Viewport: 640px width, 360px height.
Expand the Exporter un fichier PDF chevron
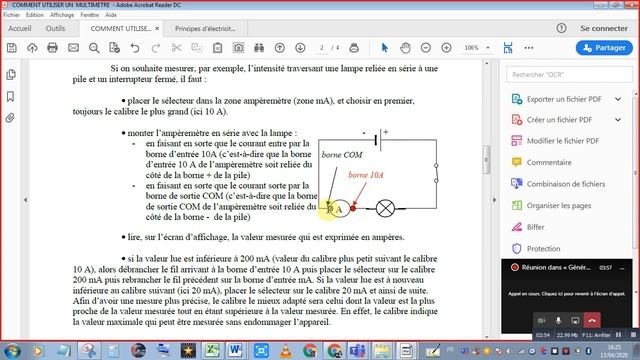[618, 99]
